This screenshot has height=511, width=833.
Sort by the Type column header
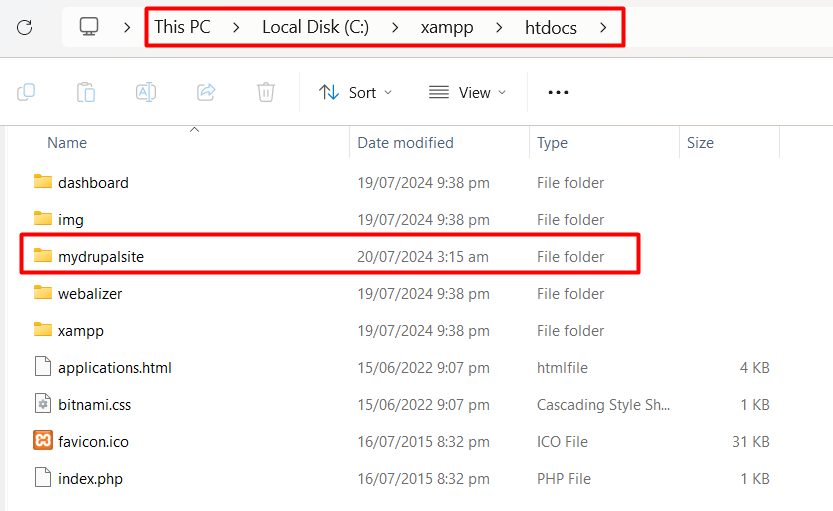click(552, 143)
